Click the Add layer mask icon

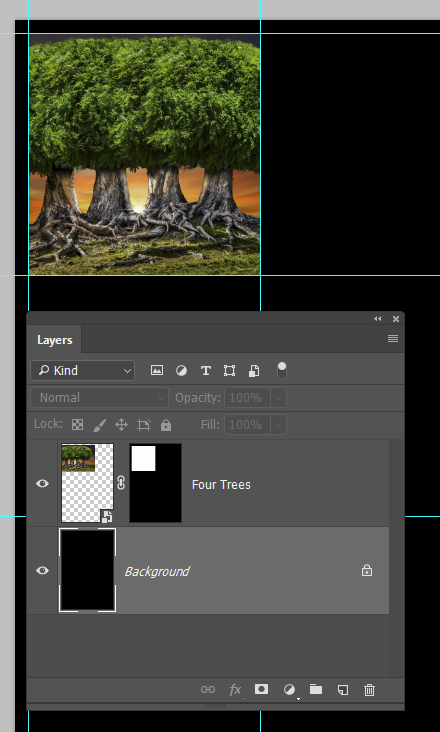coord(261,690)
